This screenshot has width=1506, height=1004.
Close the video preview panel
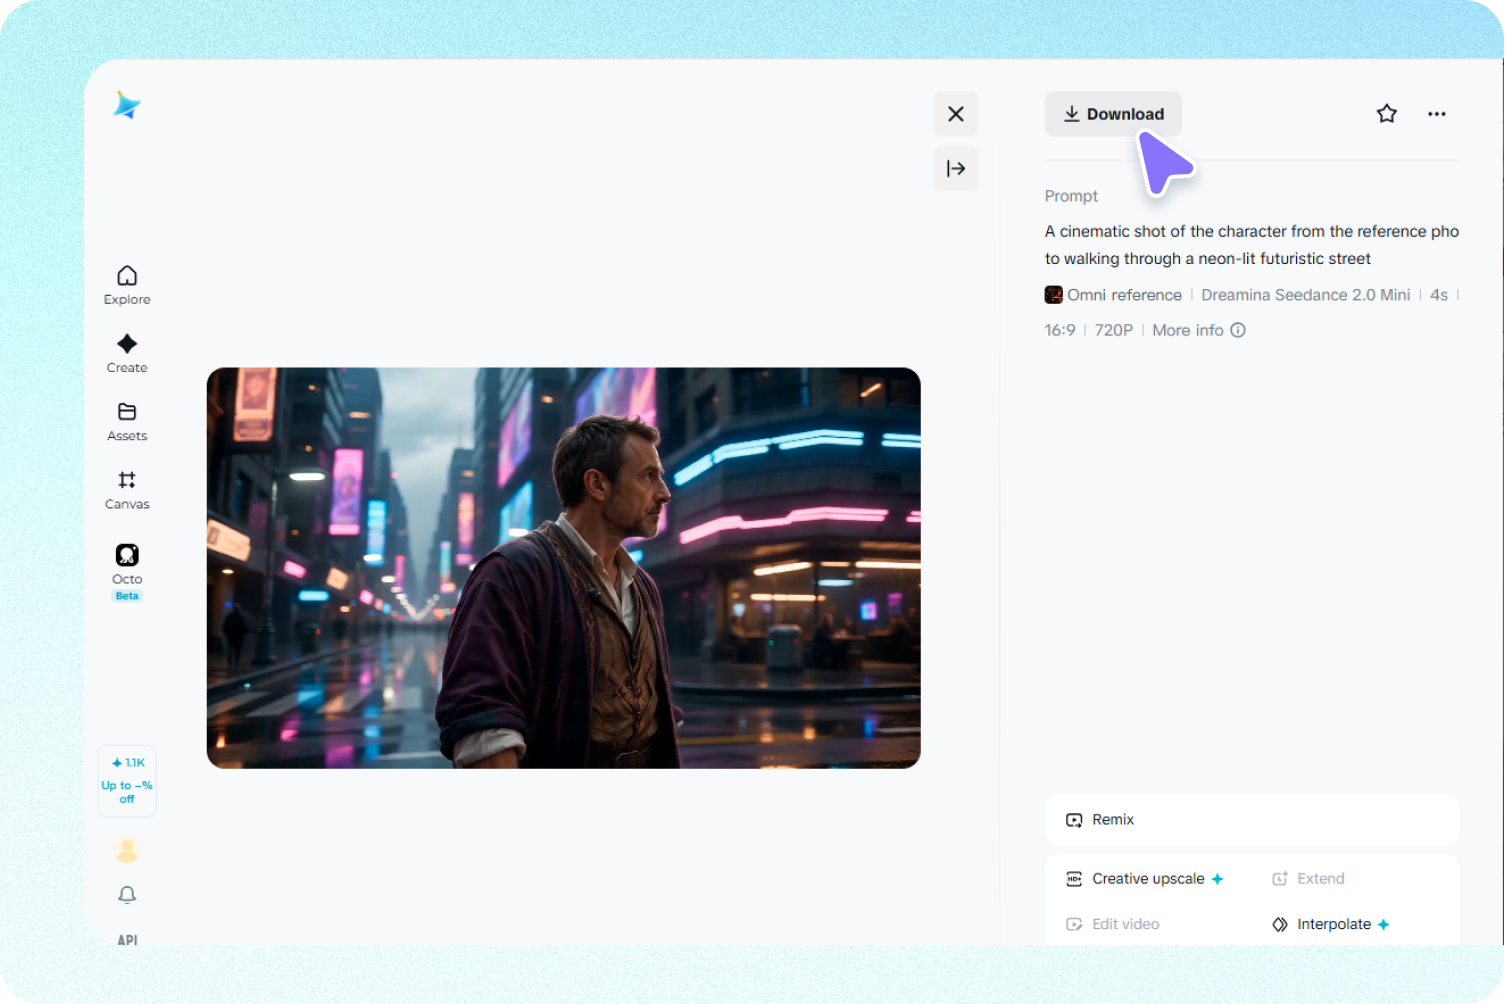point(956,114)
